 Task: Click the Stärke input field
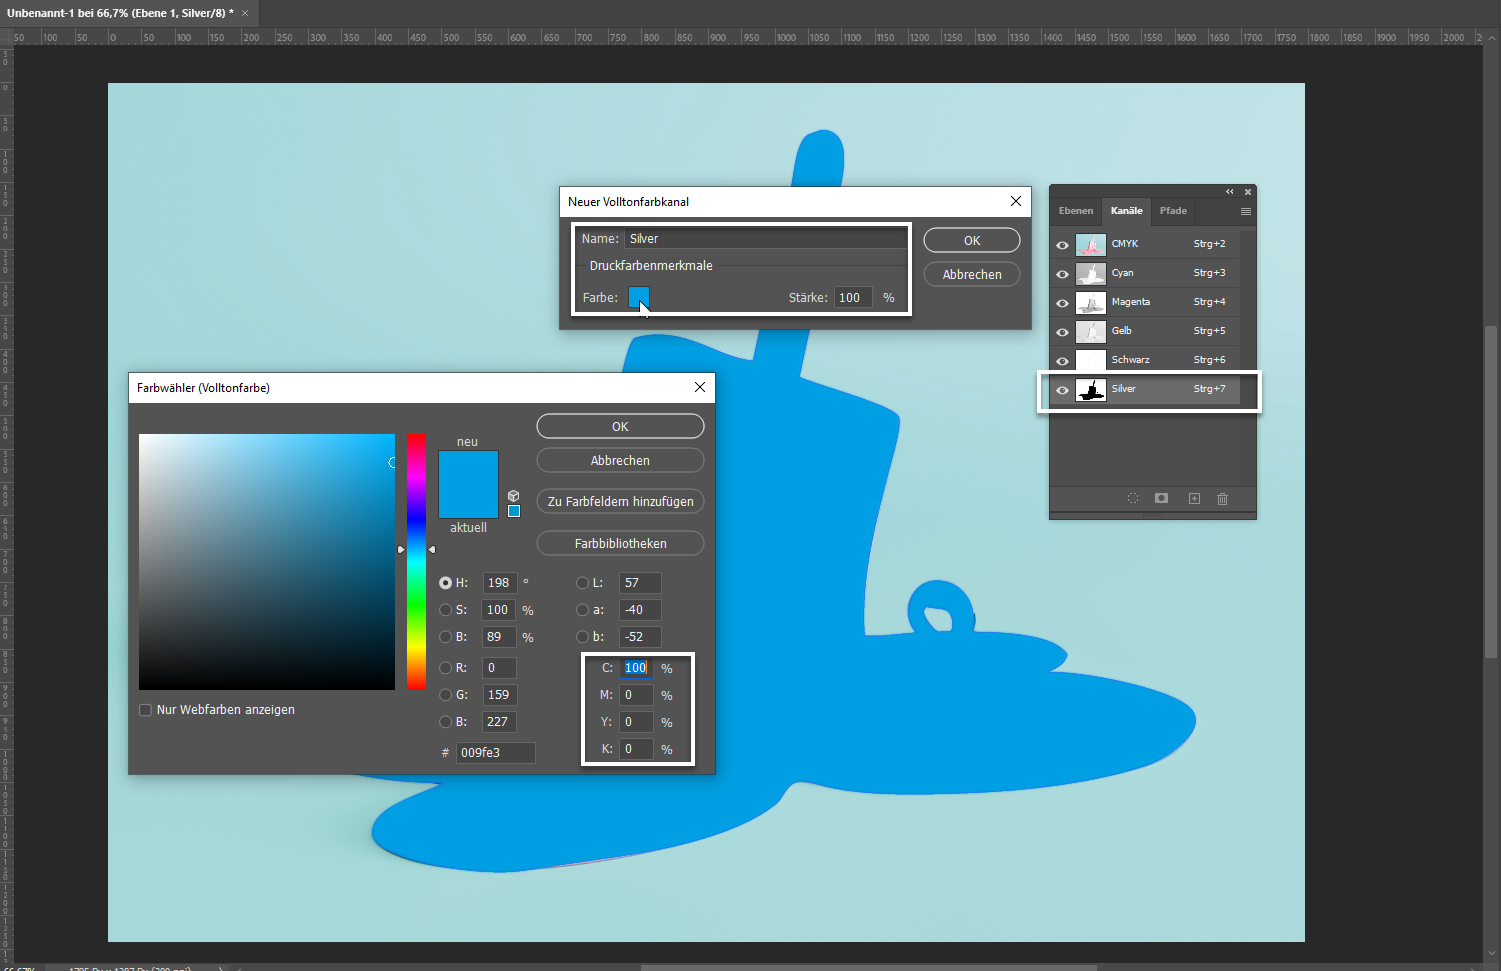(x=853, y=297)
